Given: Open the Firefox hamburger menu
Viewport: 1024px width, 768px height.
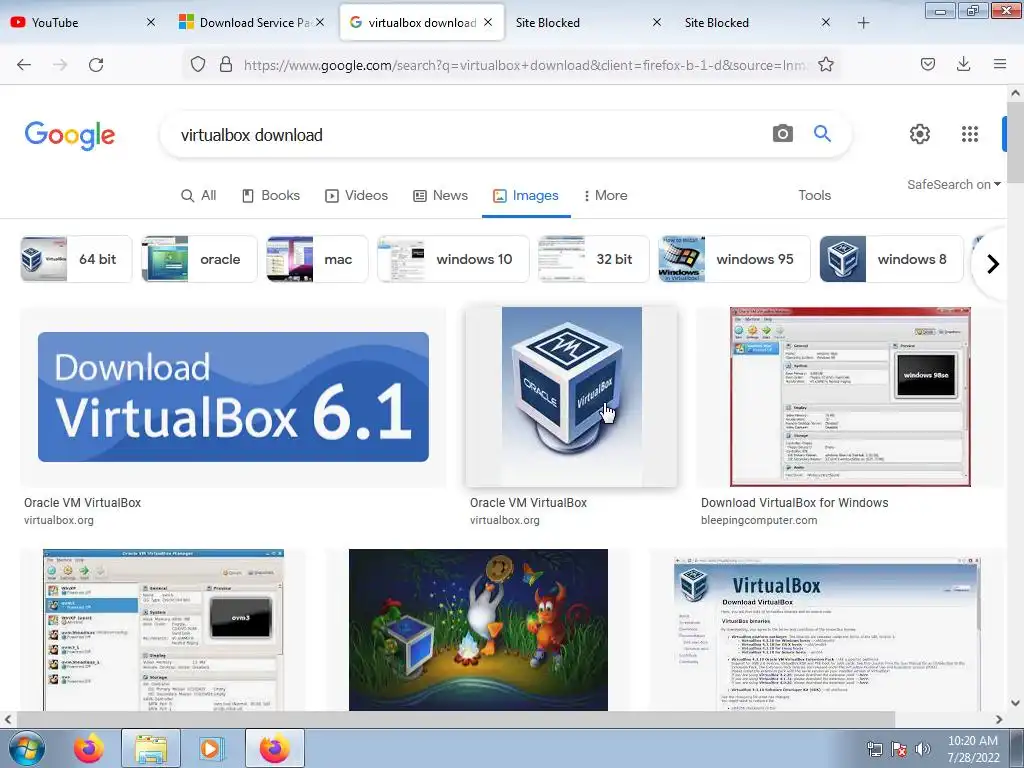Looking at the screenshot, I should click(x=1000, y=64).
